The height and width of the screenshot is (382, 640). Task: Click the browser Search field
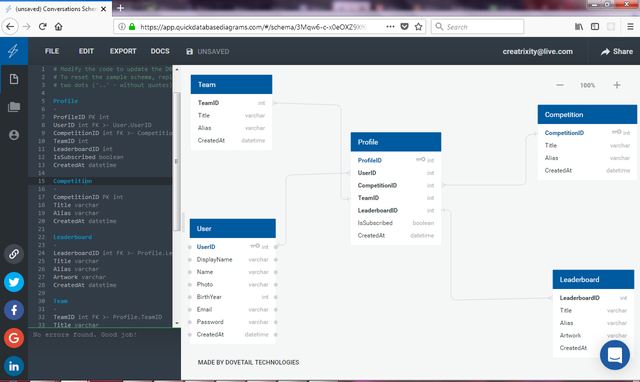(x=477, y=27)
